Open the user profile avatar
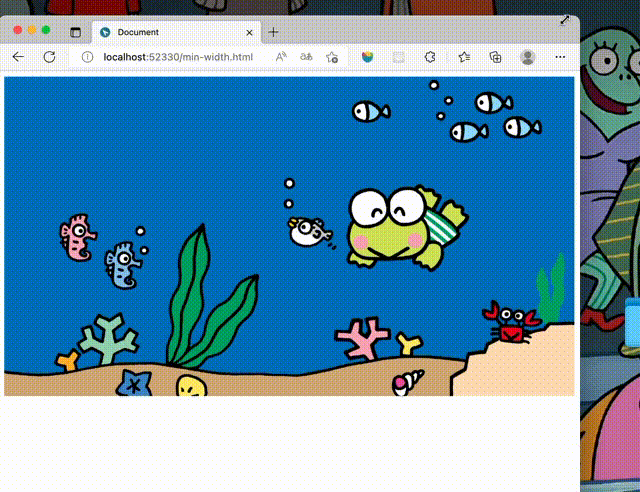 [527, 57]
